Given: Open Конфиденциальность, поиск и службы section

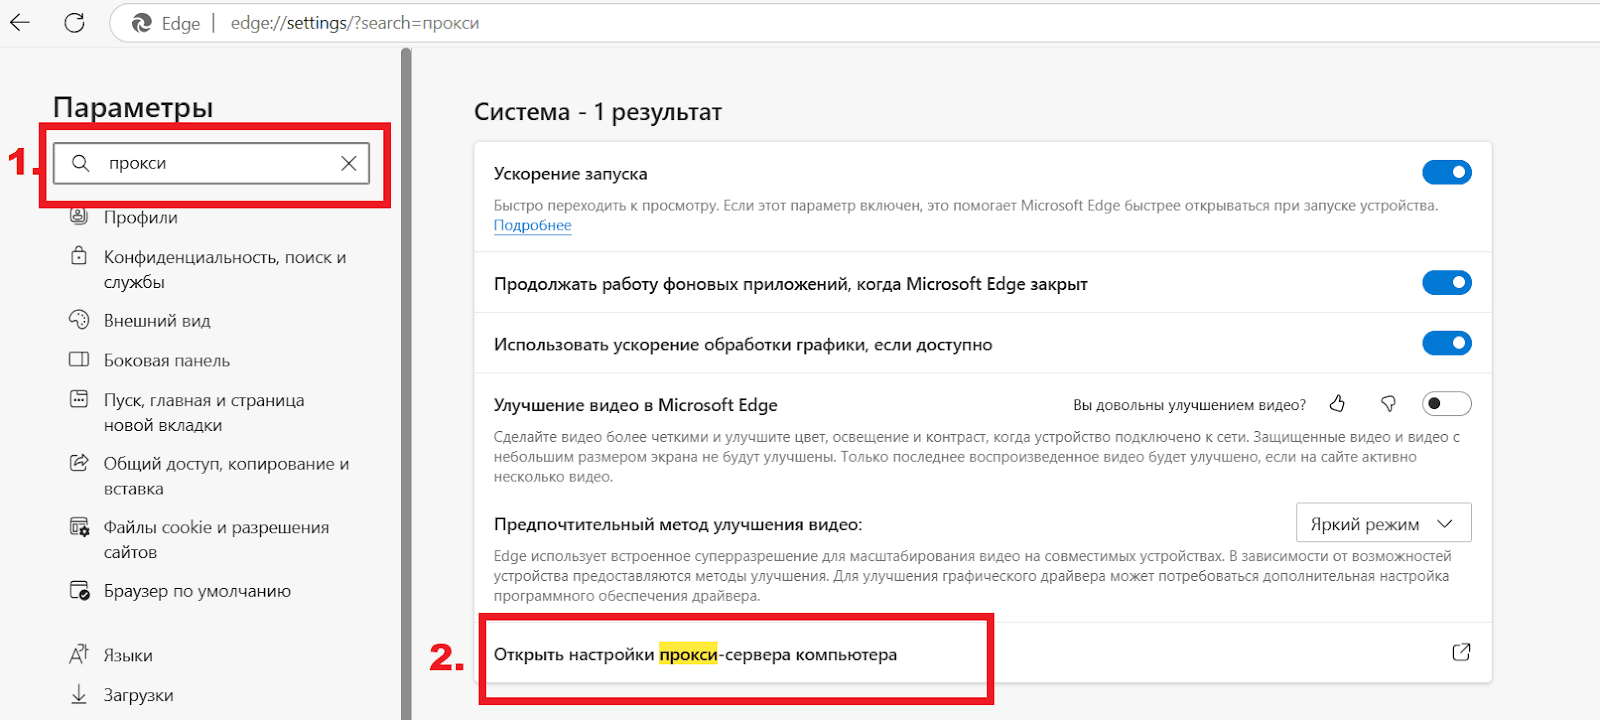Looking at the screenshot, I should point(225,269).
